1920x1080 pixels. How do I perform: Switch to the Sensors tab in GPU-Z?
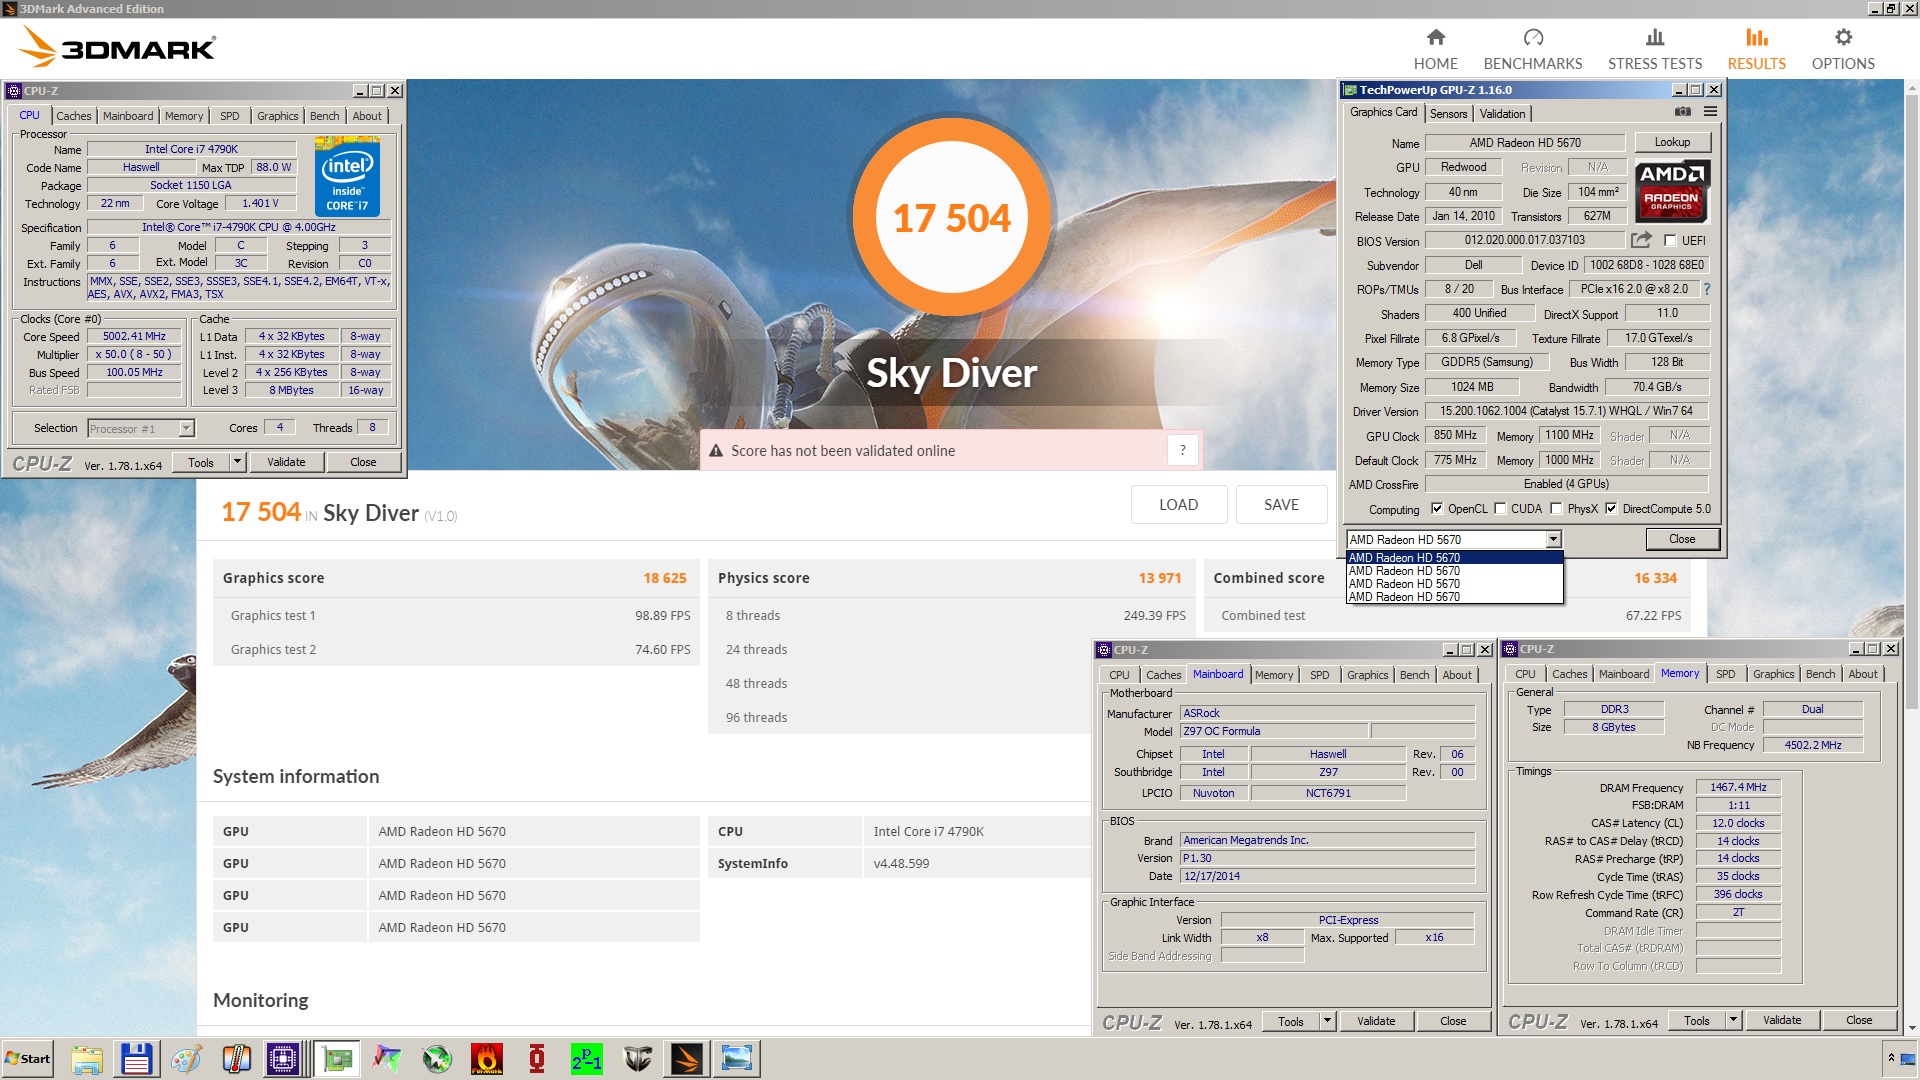[x=1448, y=114]
